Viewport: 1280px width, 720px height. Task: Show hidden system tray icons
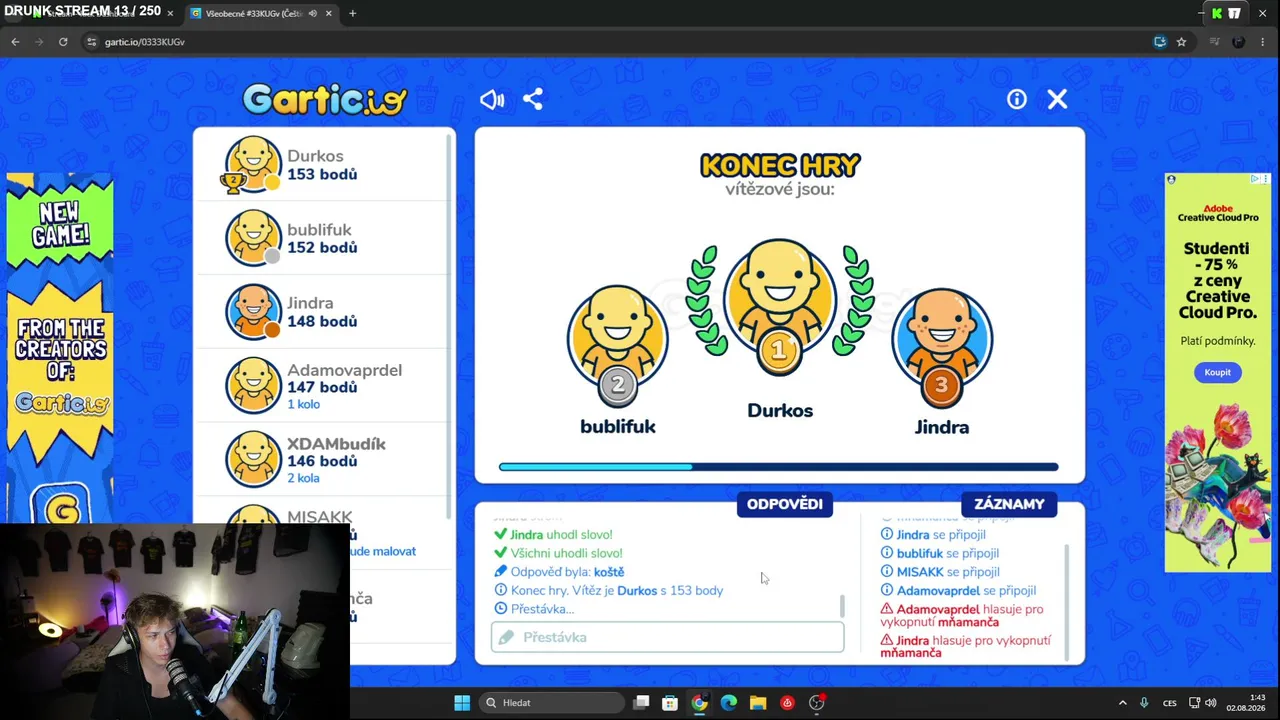(x=1122, y=703)
